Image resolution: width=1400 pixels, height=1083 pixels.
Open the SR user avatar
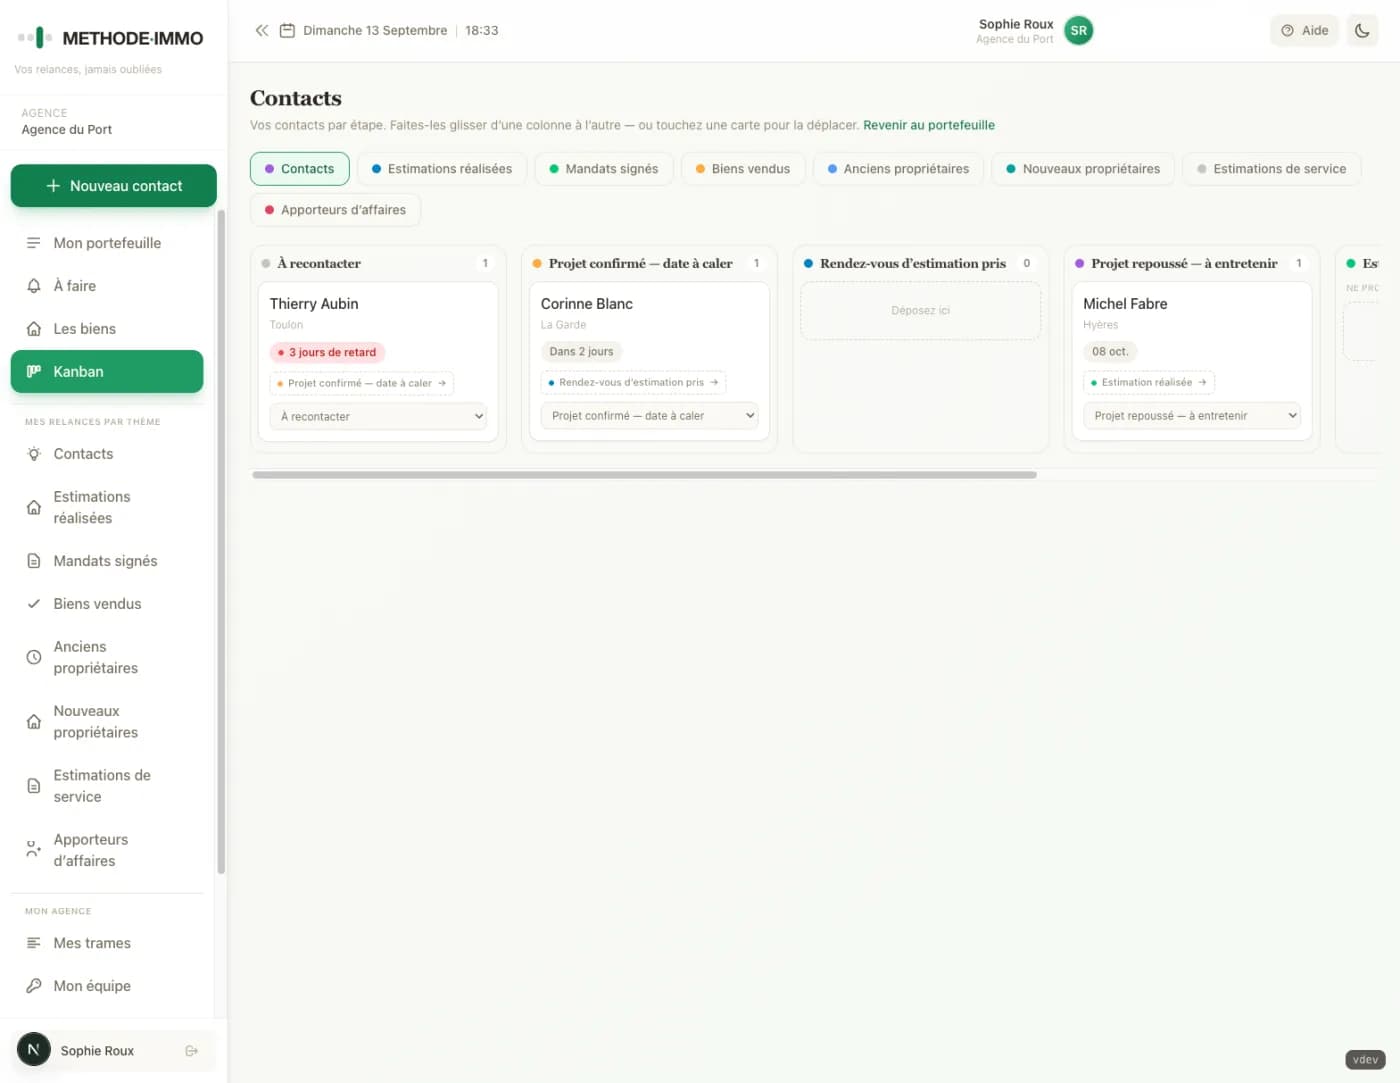[1078, 31]
